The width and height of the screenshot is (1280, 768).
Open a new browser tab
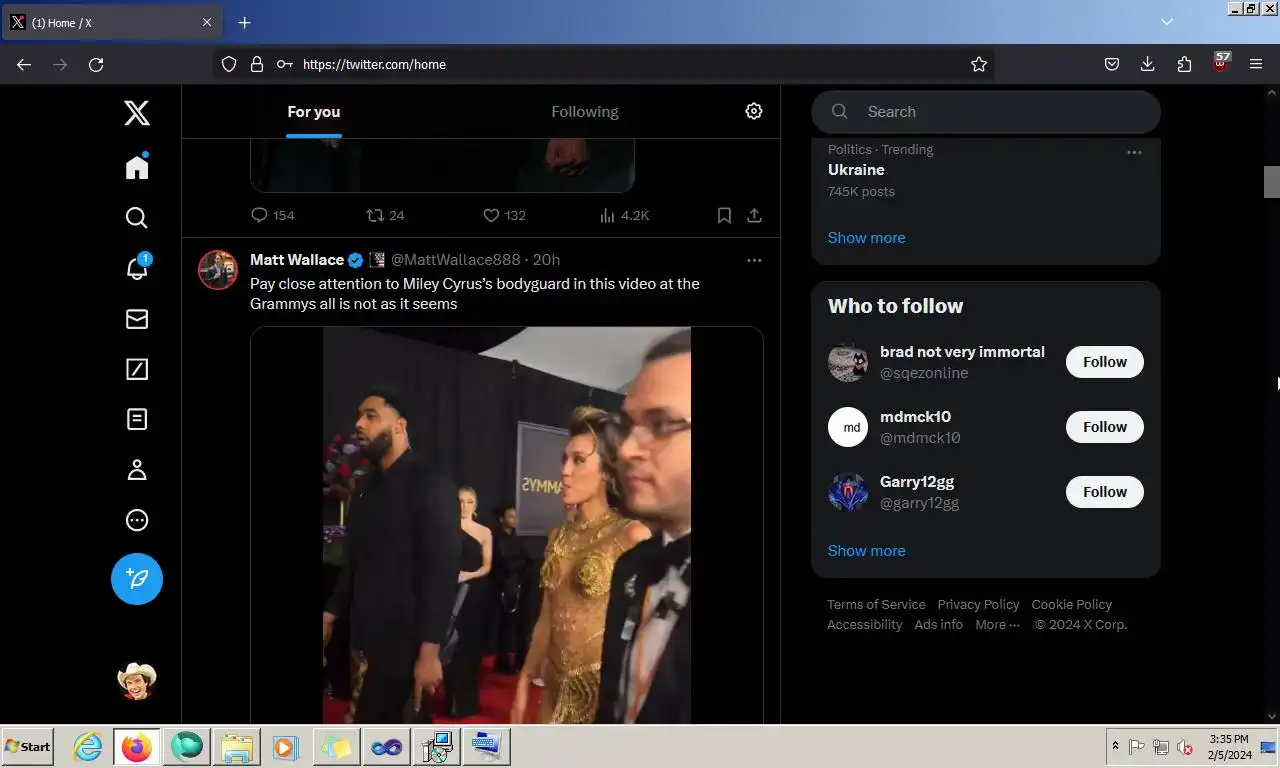[245, 22]
